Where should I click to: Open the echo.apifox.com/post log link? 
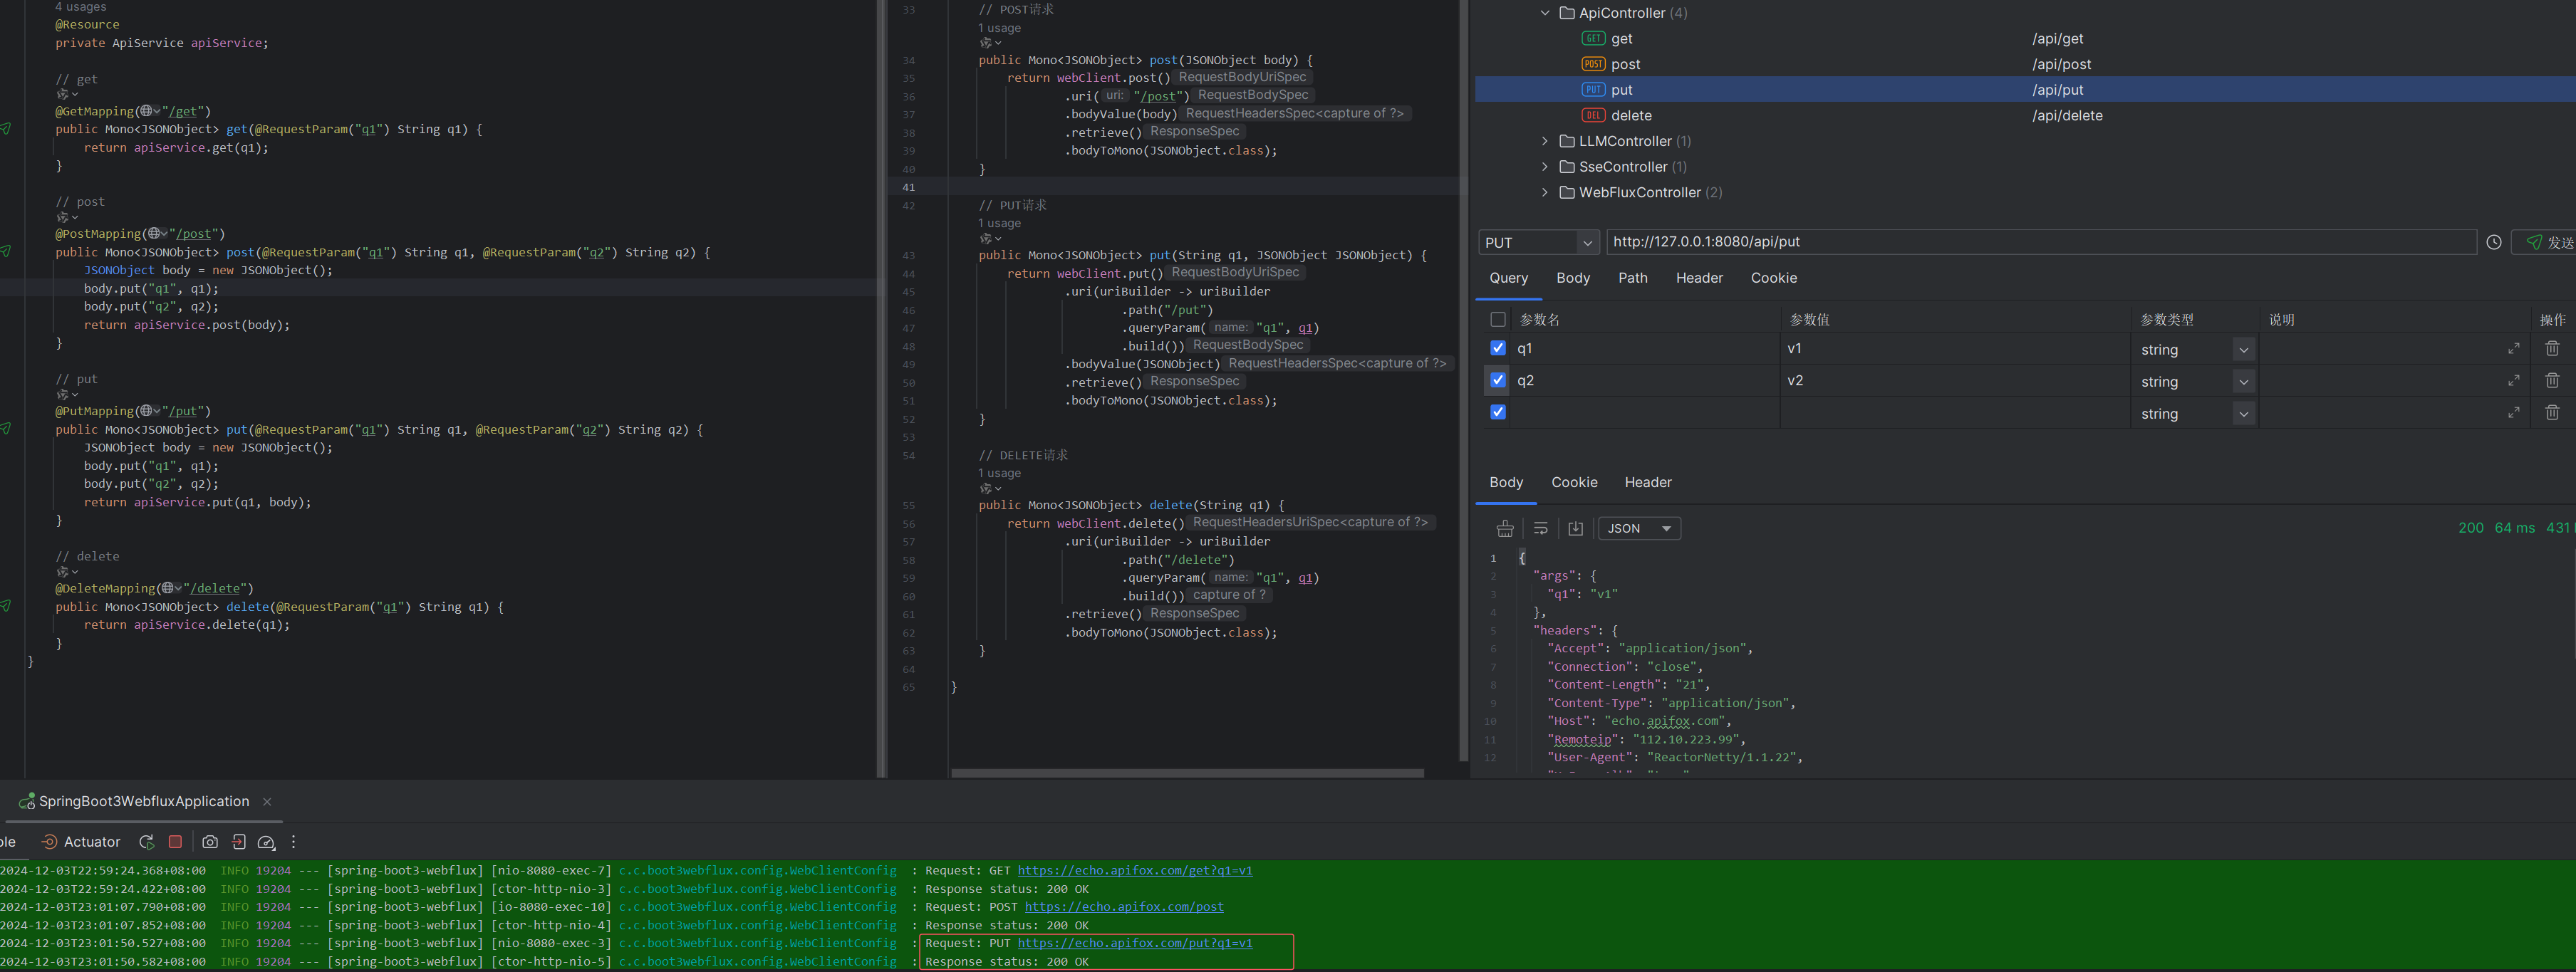[1124, 907]
